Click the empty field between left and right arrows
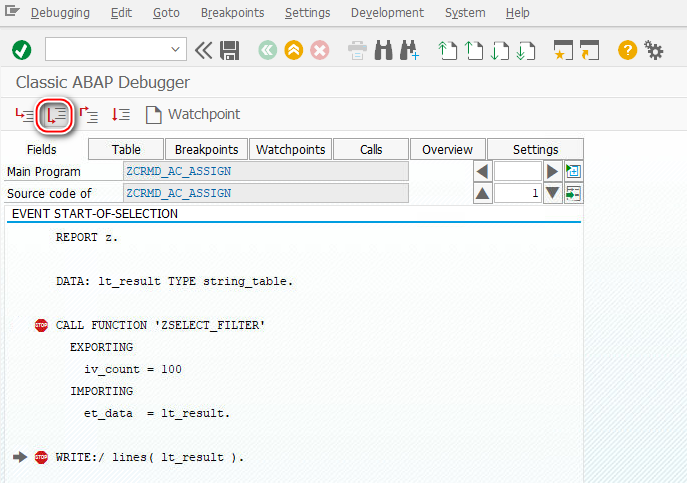This screenshot has width=687, height=483. coord(517,171)
